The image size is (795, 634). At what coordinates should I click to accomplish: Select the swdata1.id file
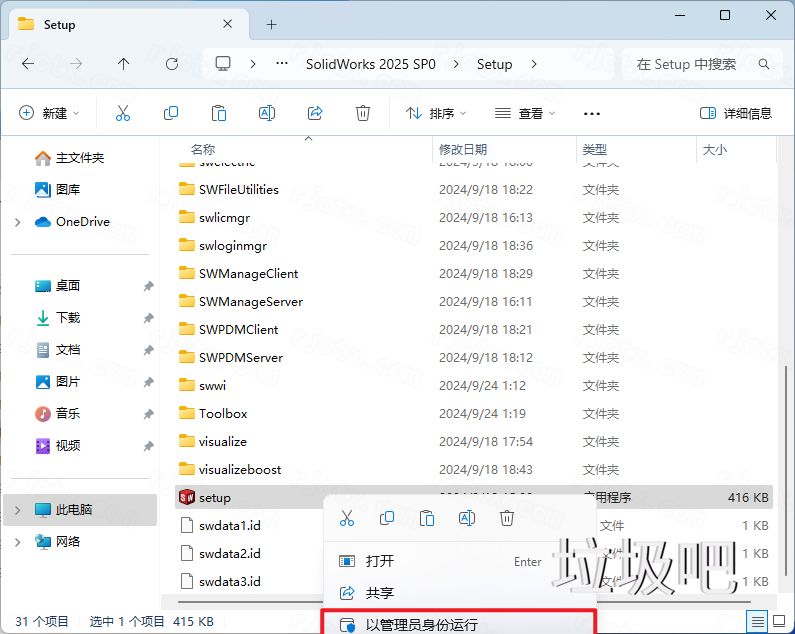click(x=221, y=525)
